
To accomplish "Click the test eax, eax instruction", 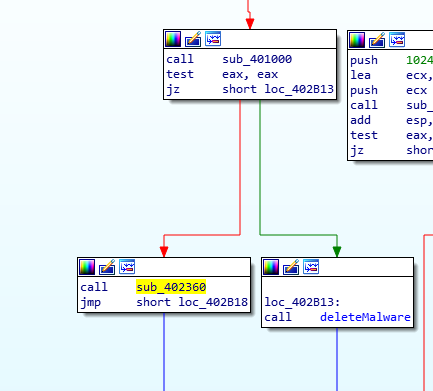I will [222, 74].
